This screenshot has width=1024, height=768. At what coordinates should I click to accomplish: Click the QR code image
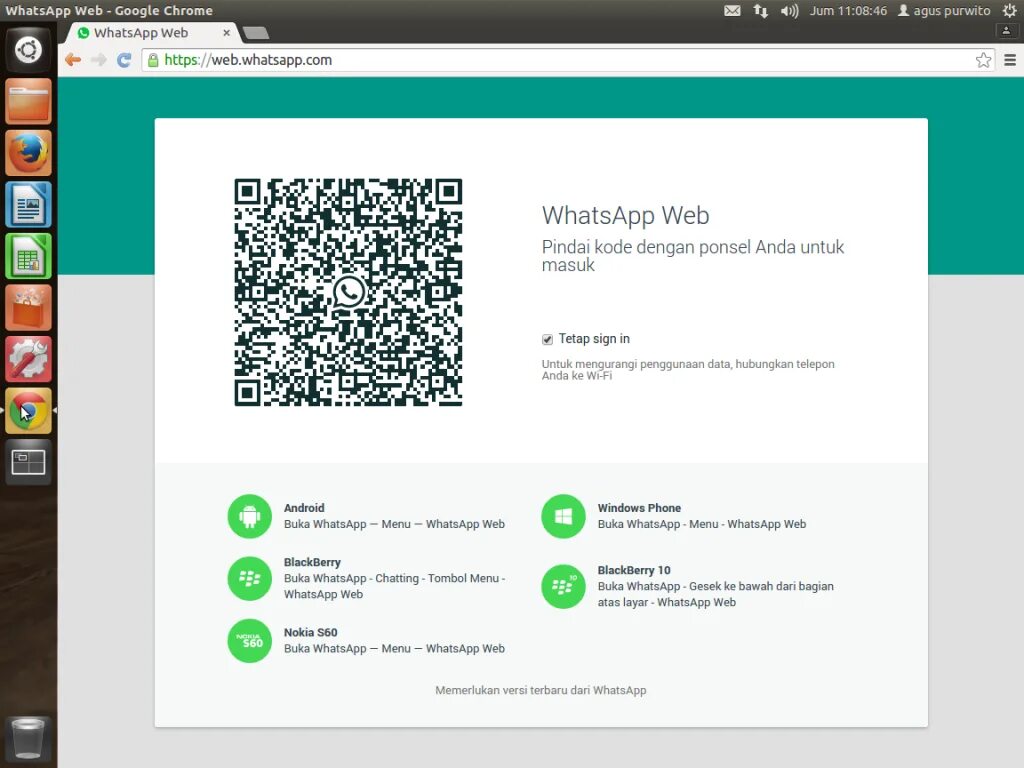coord(348,292)
